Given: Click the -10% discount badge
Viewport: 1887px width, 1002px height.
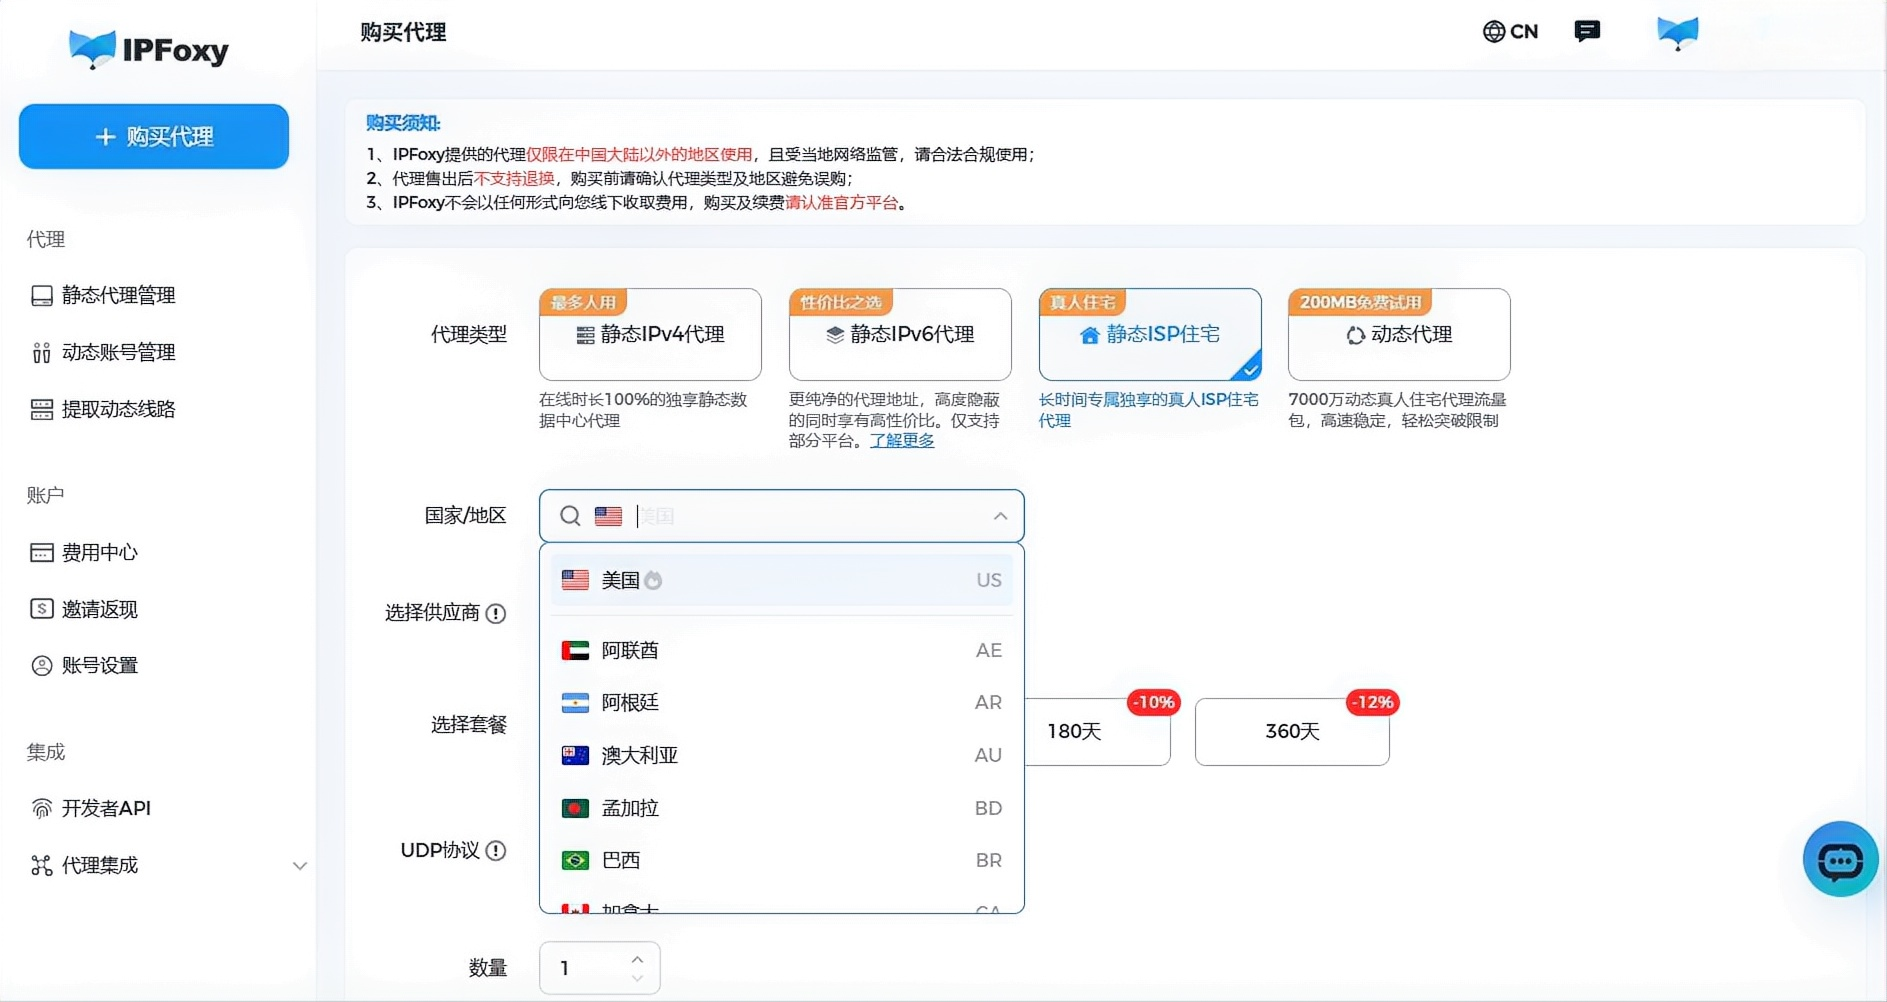Looking at the screenshot, I should coord(1153,702).
